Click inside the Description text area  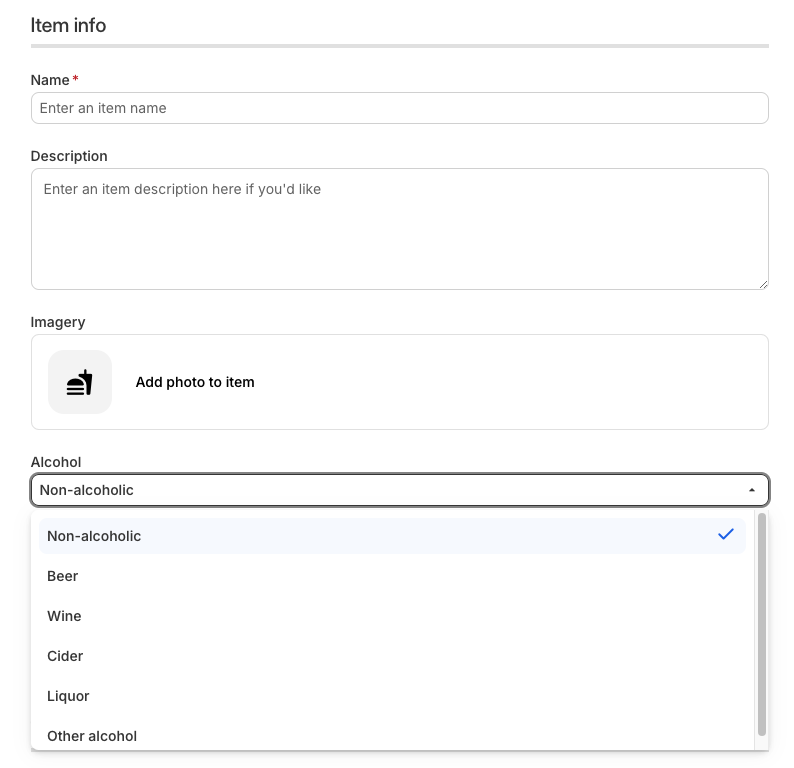pos(400,229)
